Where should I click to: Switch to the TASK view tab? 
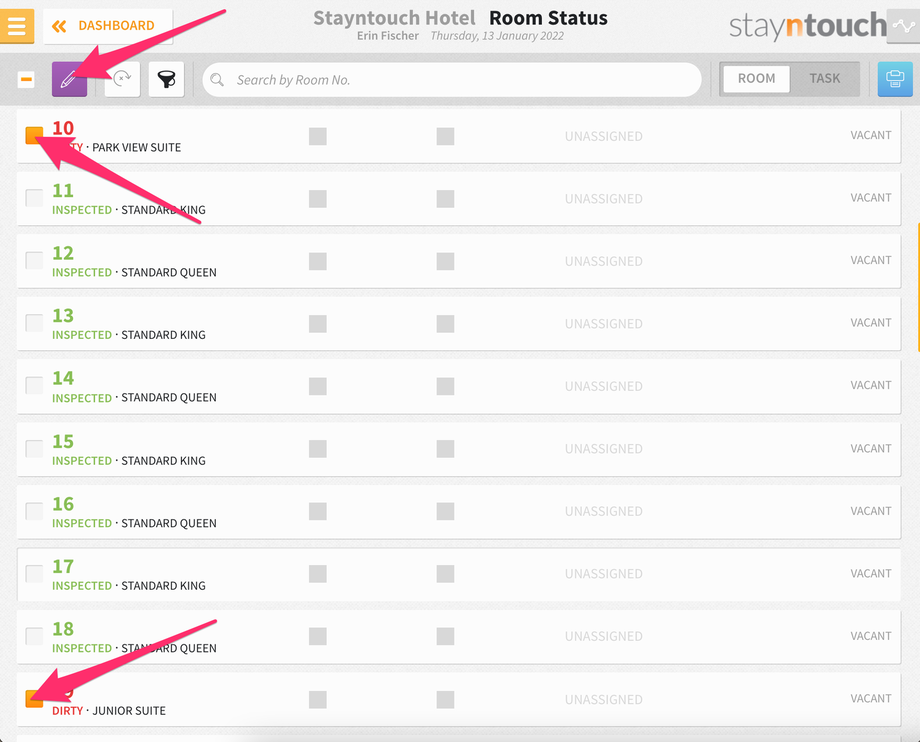[x=824, y=79]
